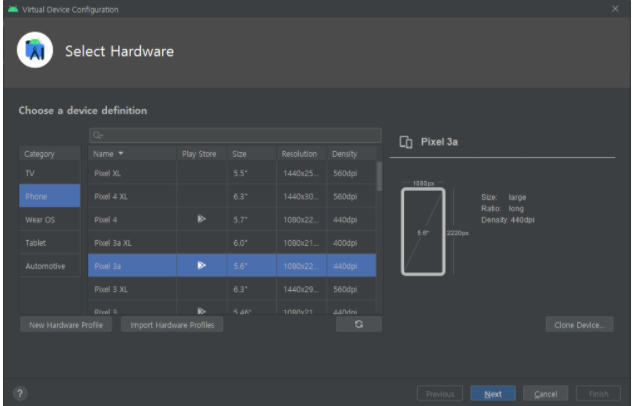Open the help question mark icon
Image resolution: width=633 pixels, height=406 pixels.
pyautogui.click(x=20, y=393)
